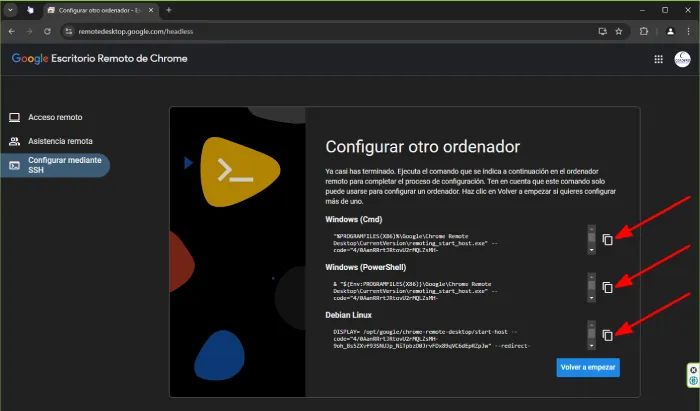The height and width of the screenshot is (411, 700).
Task: Copy the Windows (PowerShell) command
Action: (608, 287)
